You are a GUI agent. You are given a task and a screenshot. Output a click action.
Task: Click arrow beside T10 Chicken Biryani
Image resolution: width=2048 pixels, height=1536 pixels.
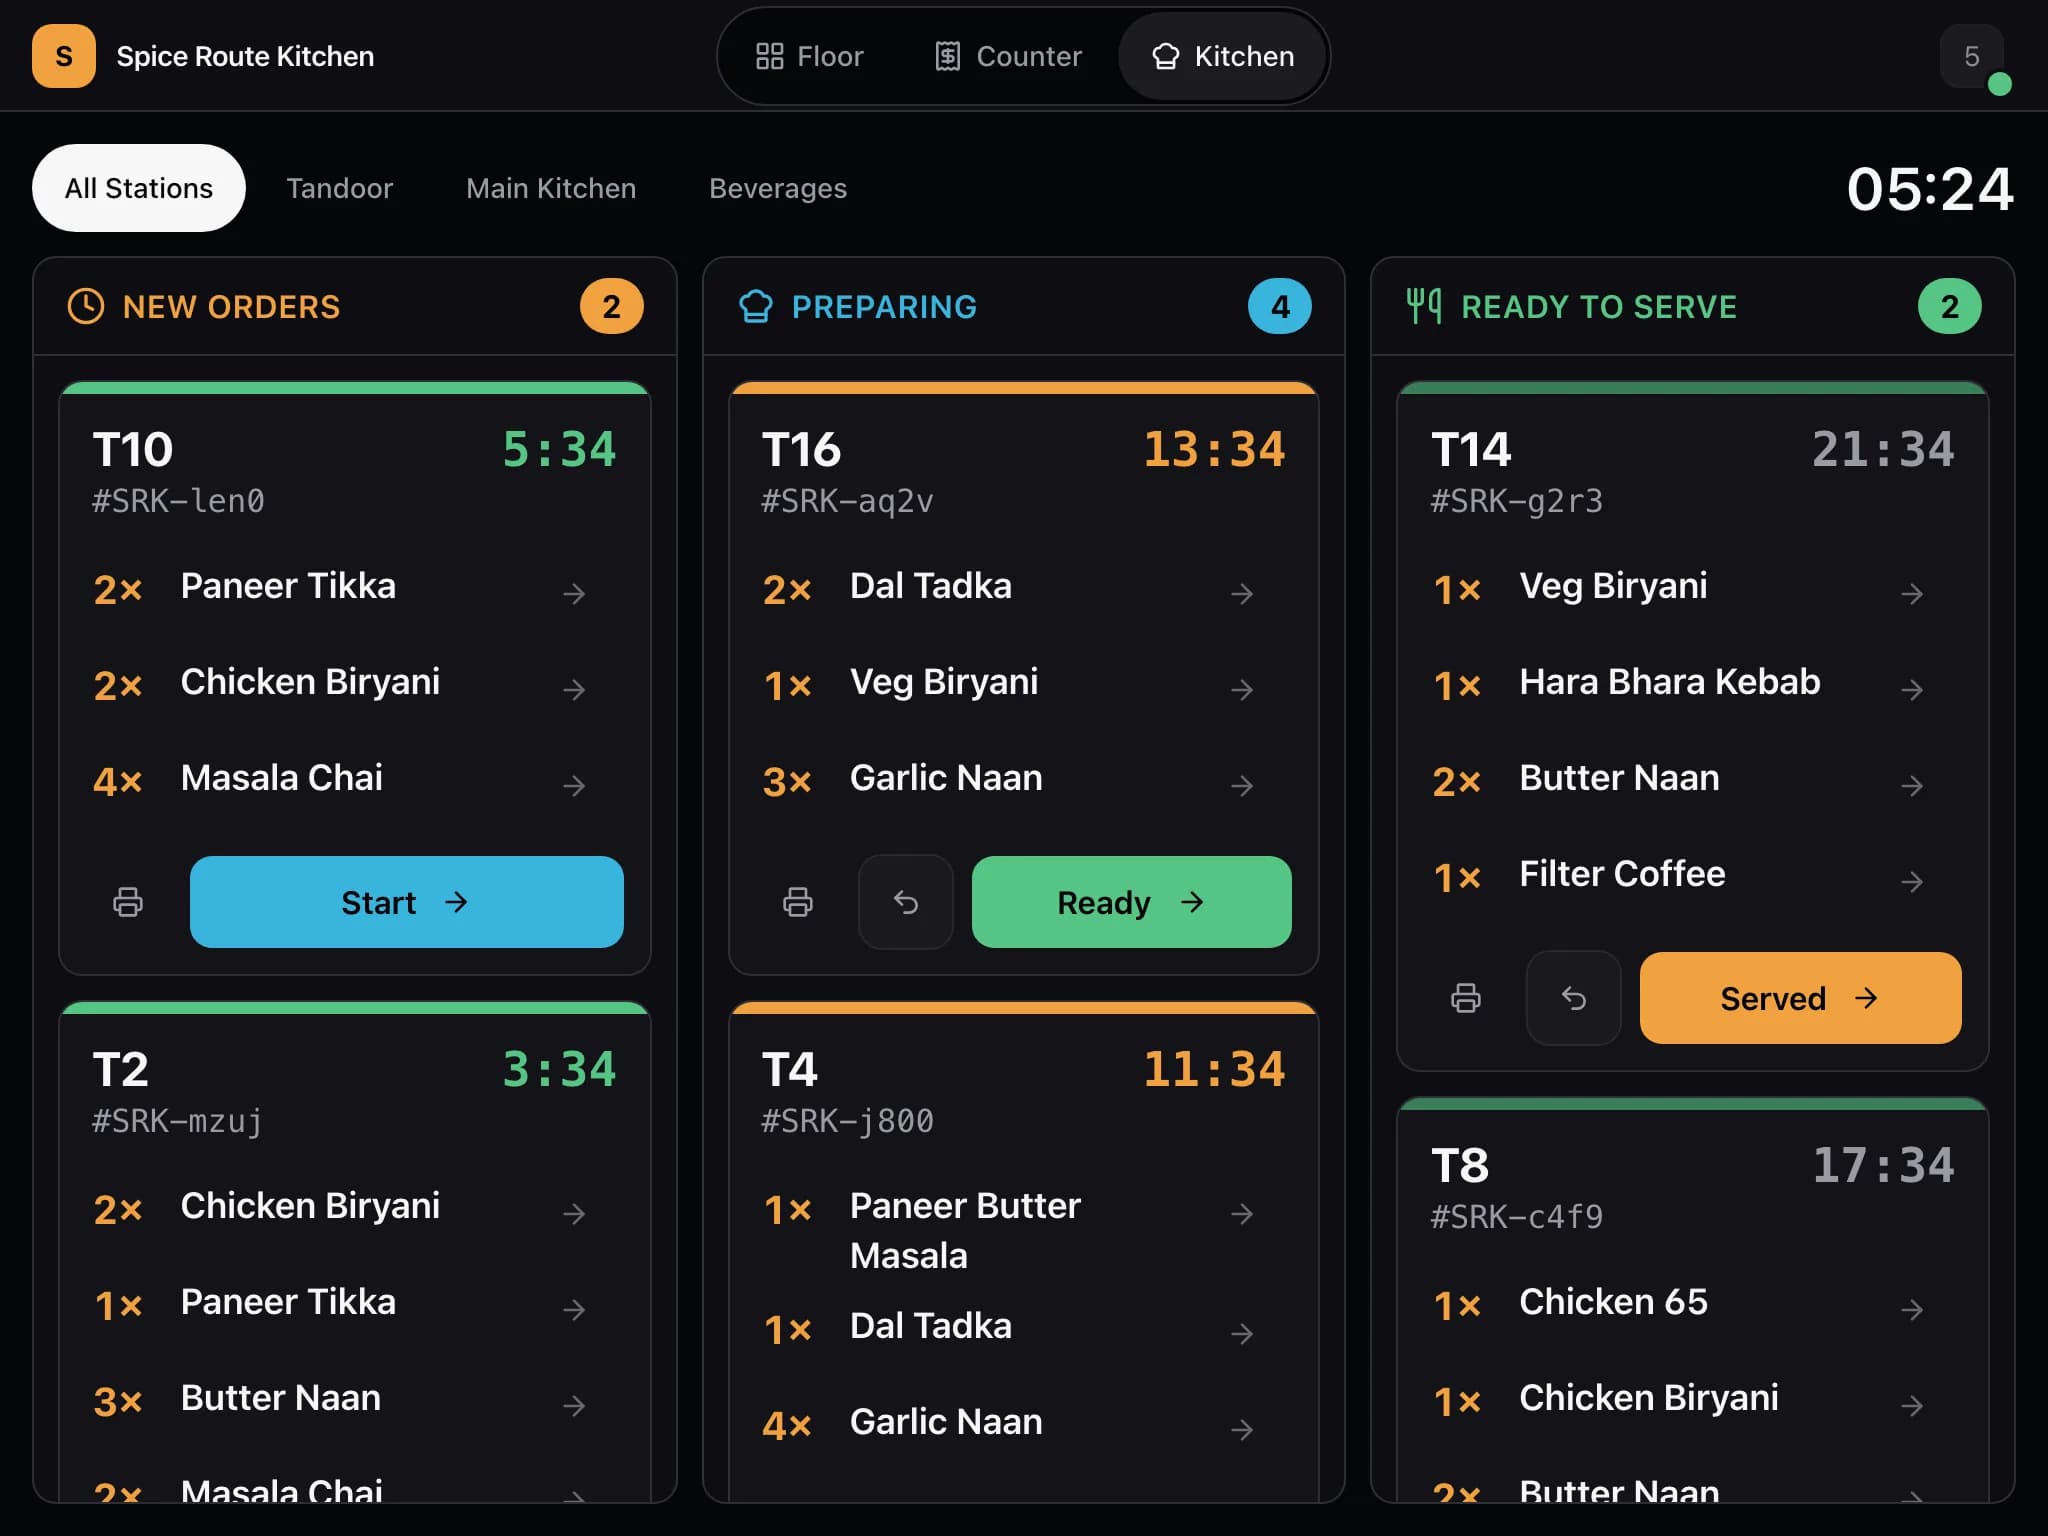click(x=574, y=690)
